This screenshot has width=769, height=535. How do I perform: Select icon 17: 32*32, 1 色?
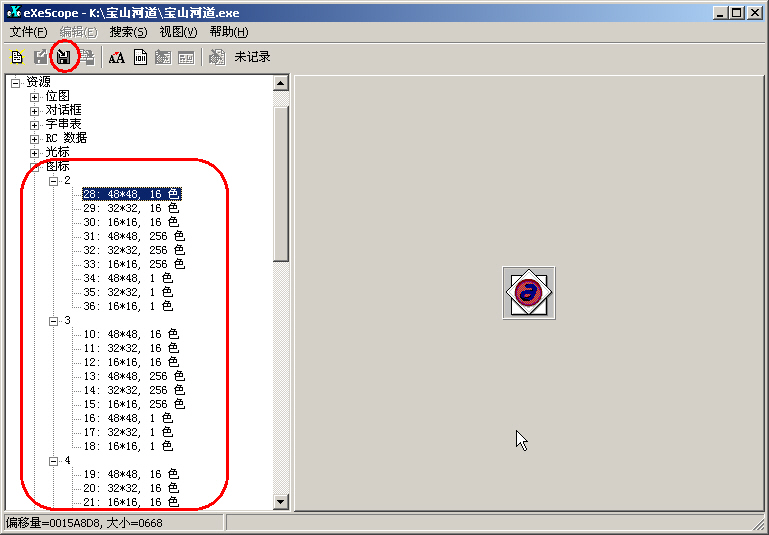[x=128, y=433]
